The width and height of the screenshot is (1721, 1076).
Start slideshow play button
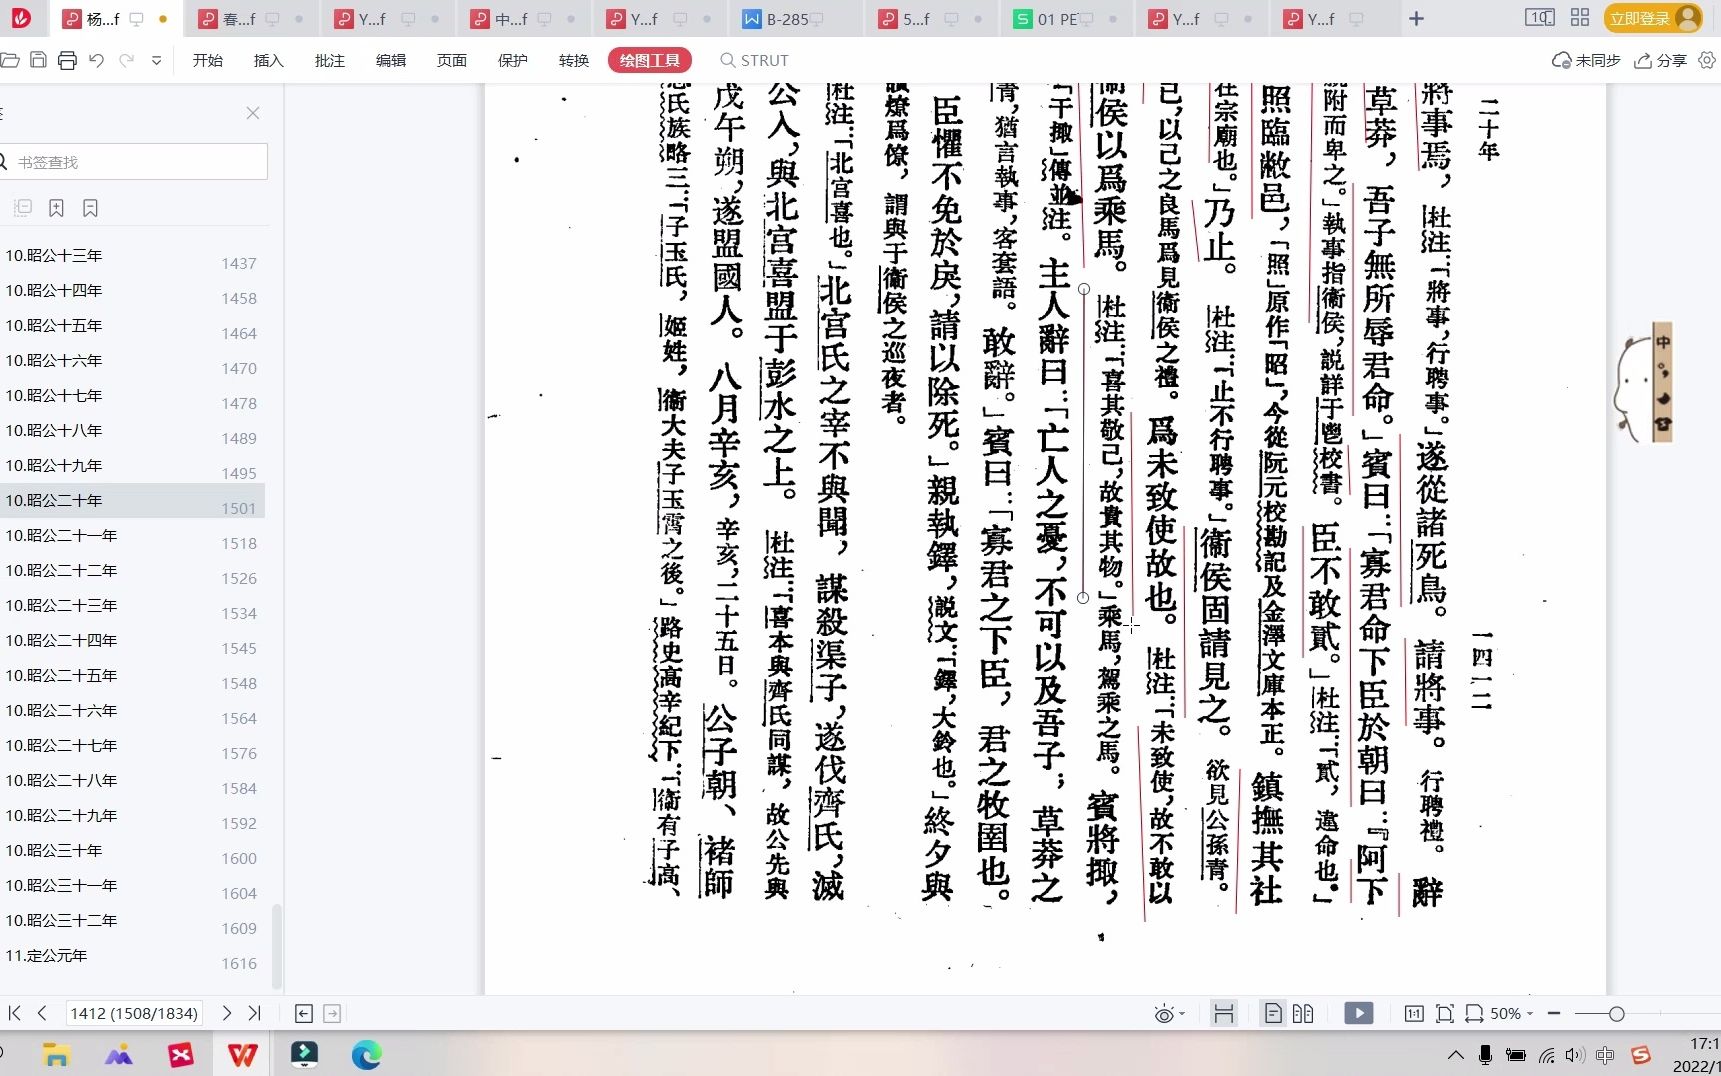pyautogui.click(x=1358, y=1013)
